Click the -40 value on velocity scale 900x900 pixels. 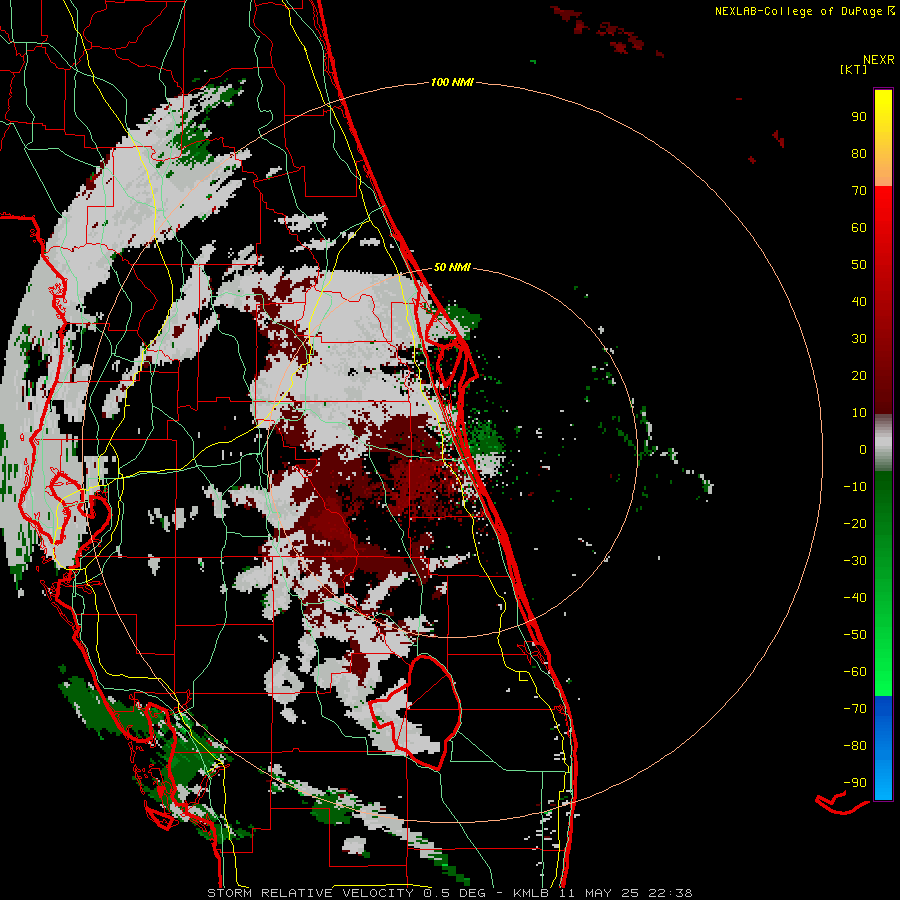855,598
